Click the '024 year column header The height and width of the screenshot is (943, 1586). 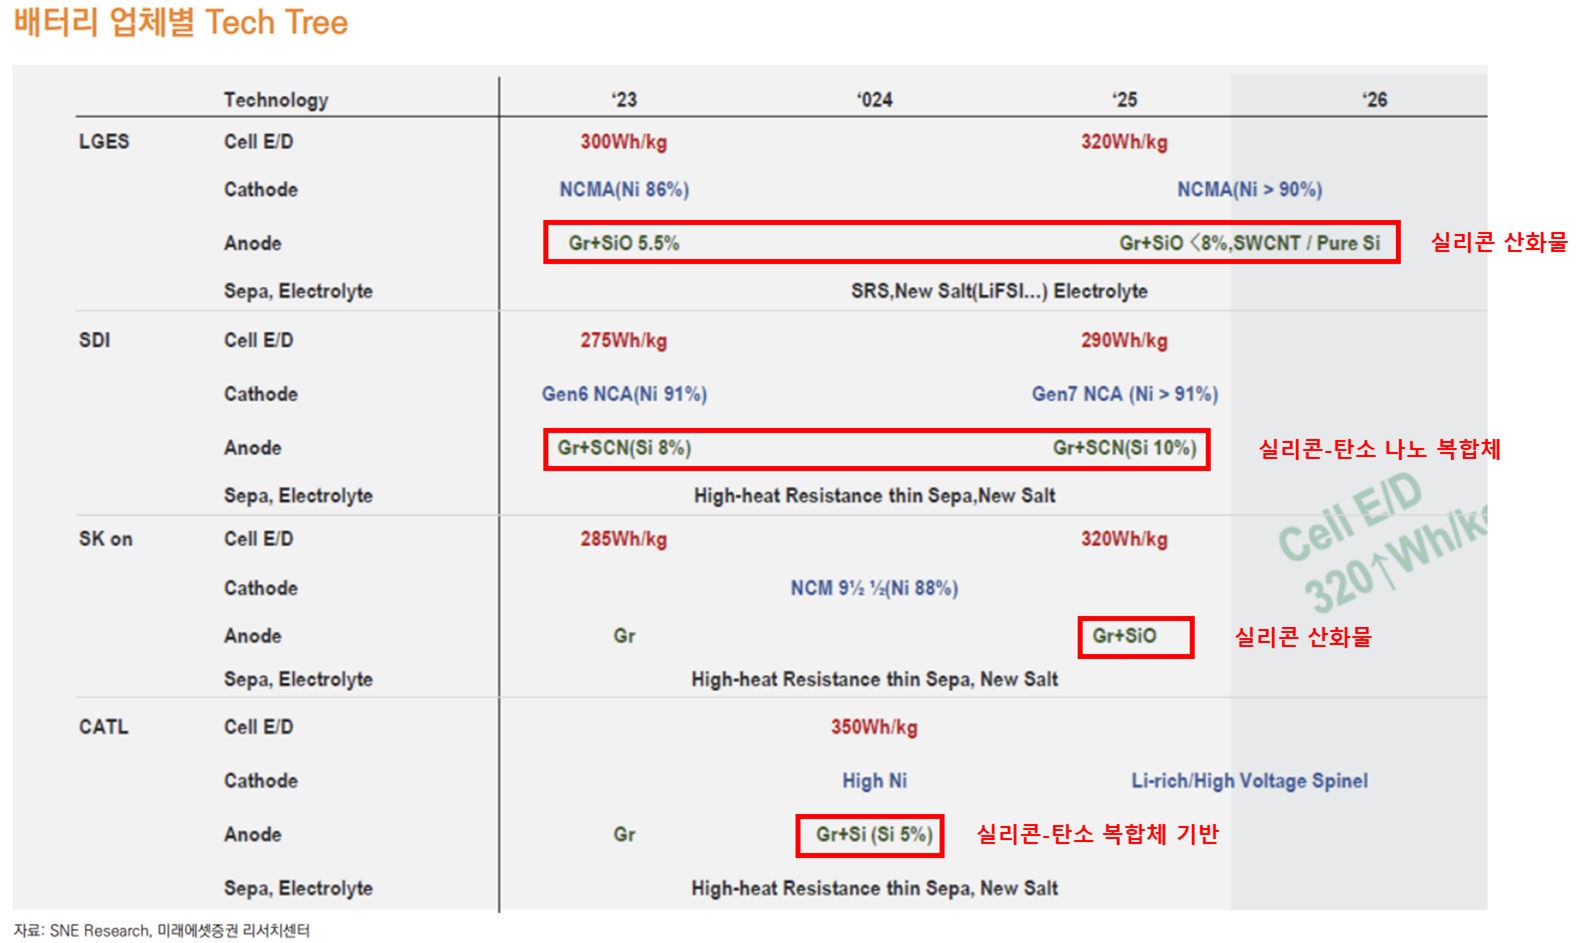874,100
